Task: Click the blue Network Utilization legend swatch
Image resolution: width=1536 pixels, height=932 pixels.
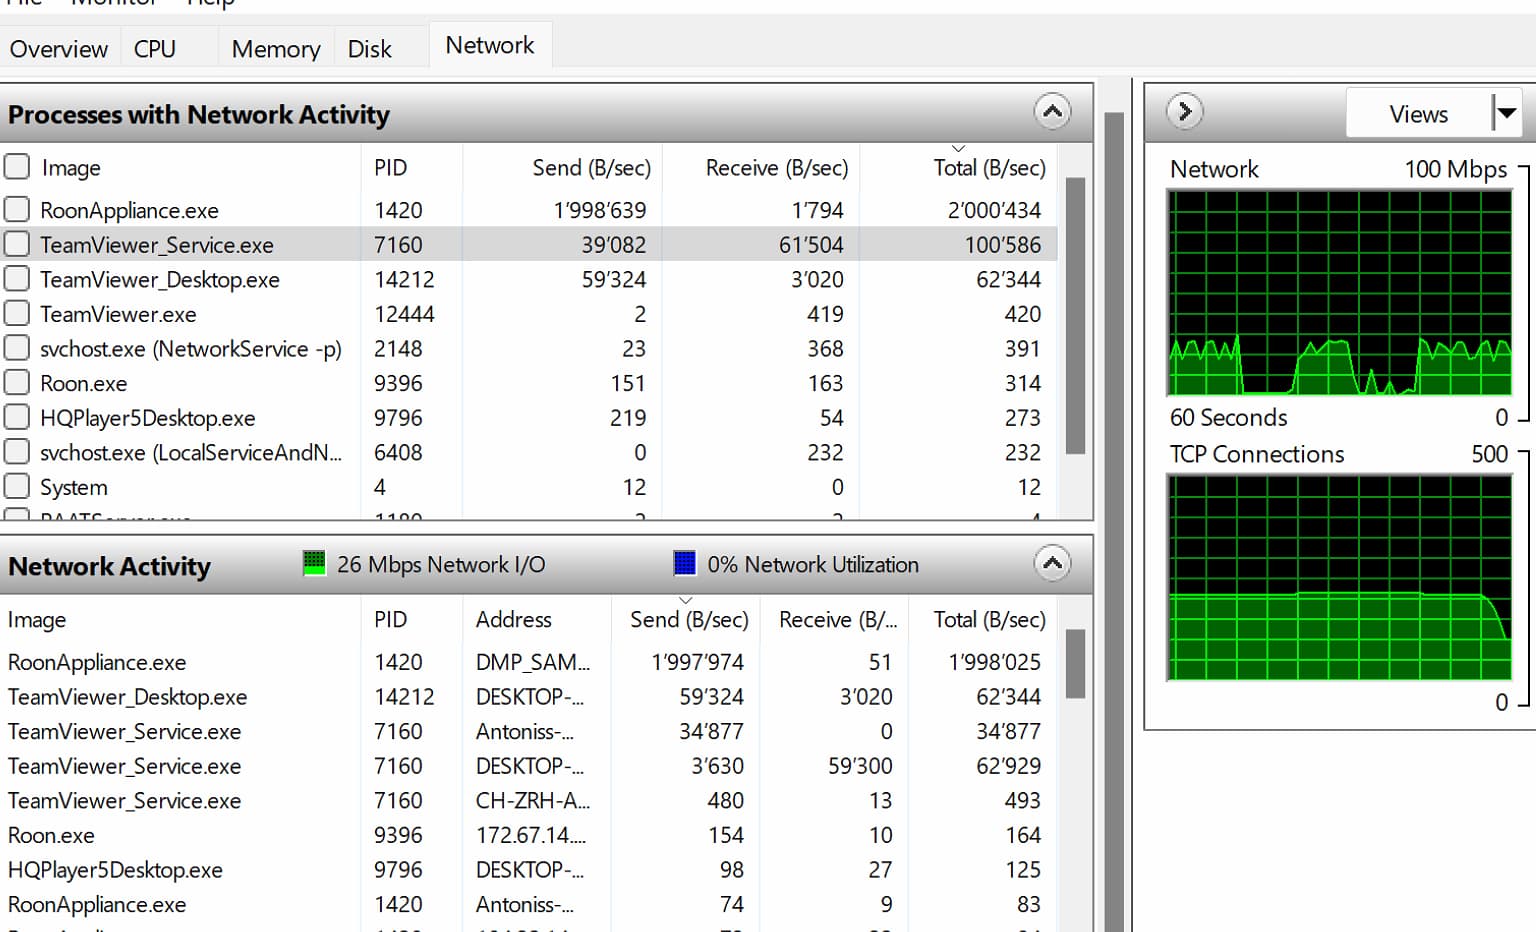Action: (685, 563)
